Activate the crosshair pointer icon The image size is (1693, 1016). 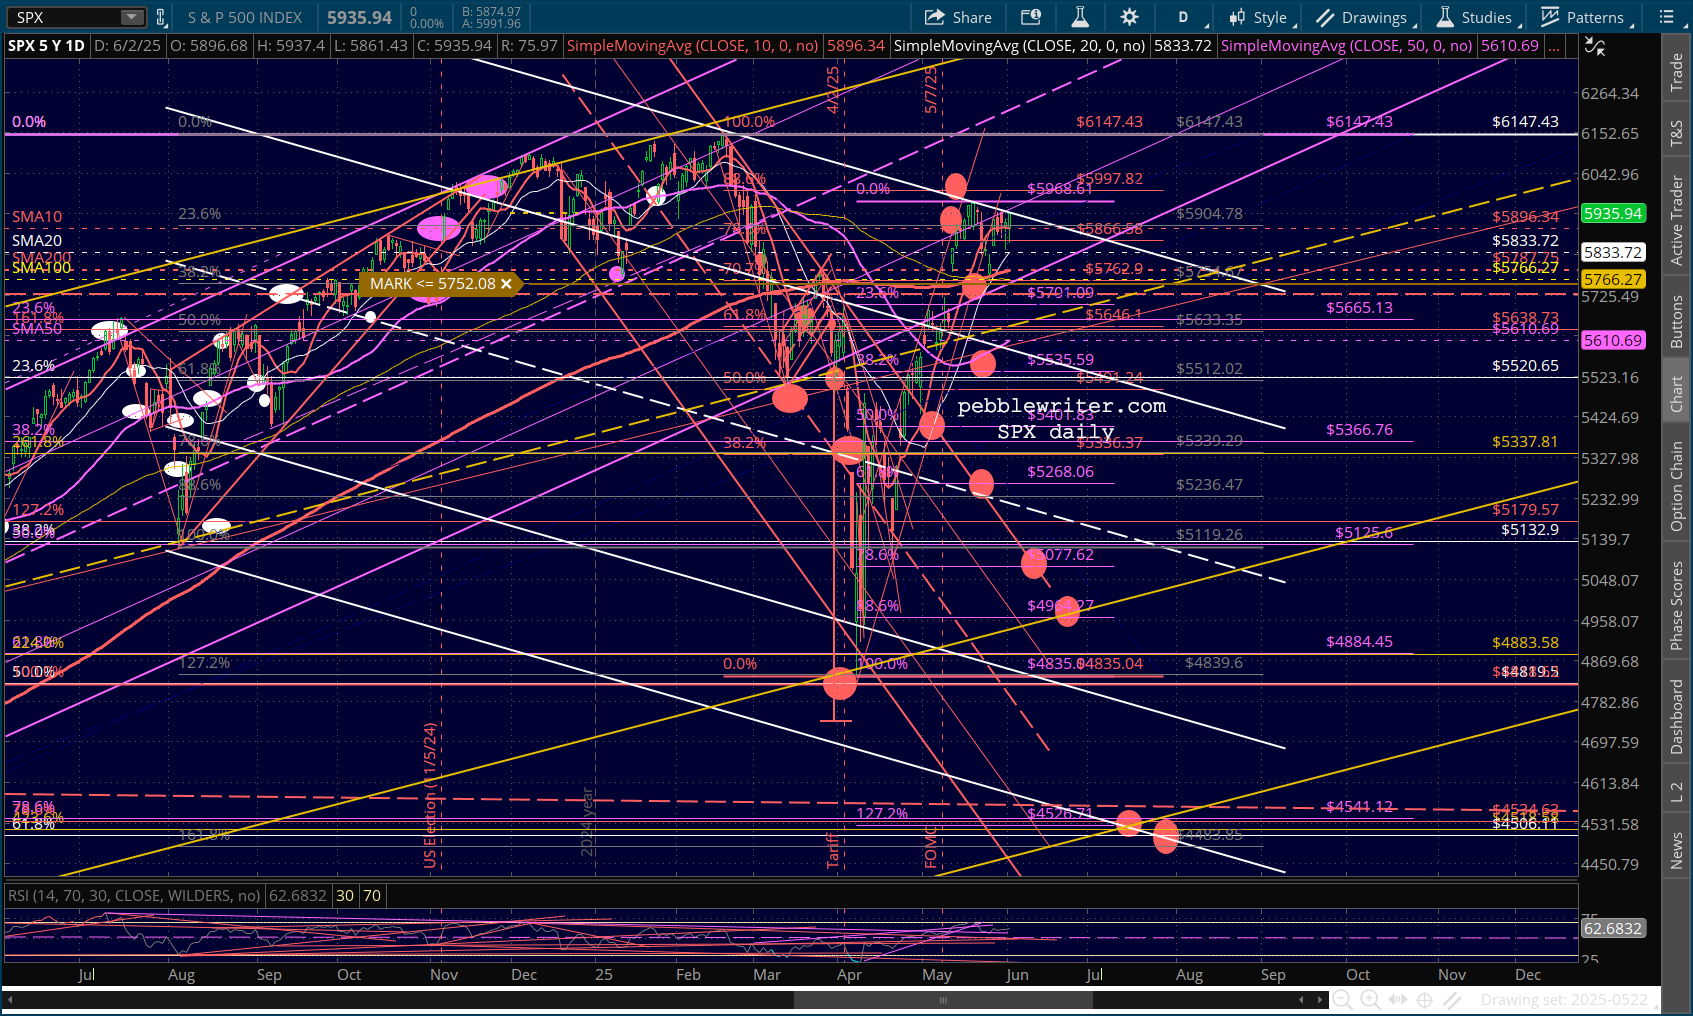point(1425,1000)
